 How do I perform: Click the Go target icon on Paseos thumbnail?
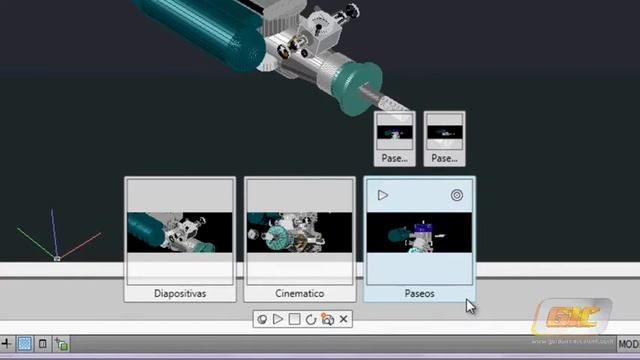tap(457, 195)
